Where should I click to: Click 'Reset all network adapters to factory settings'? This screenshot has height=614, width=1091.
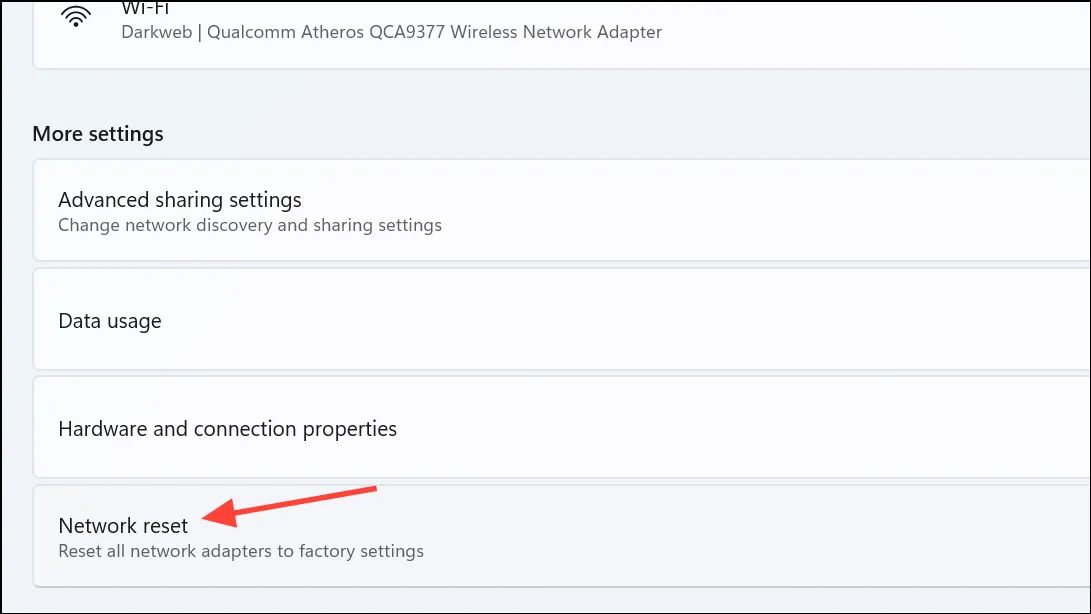pyautogui.click(x=241, y=551)
